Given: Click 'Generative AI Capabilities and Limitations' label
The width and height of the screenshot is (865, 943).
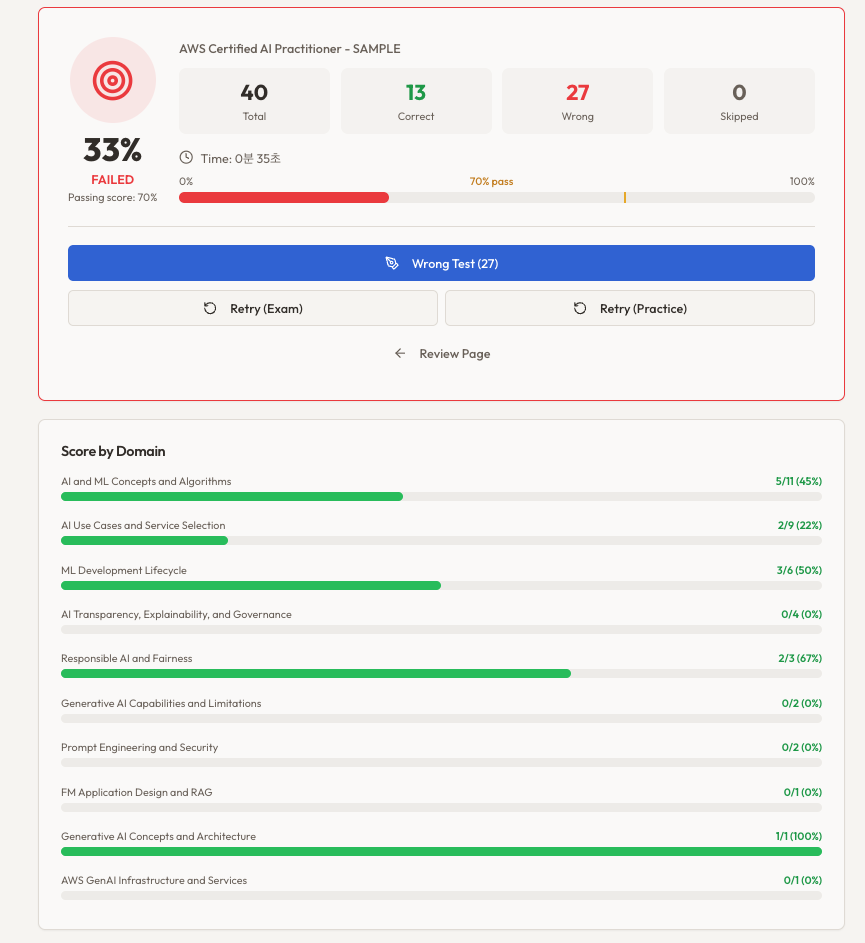Looking at the screenshot, I should tap(161, 704).
